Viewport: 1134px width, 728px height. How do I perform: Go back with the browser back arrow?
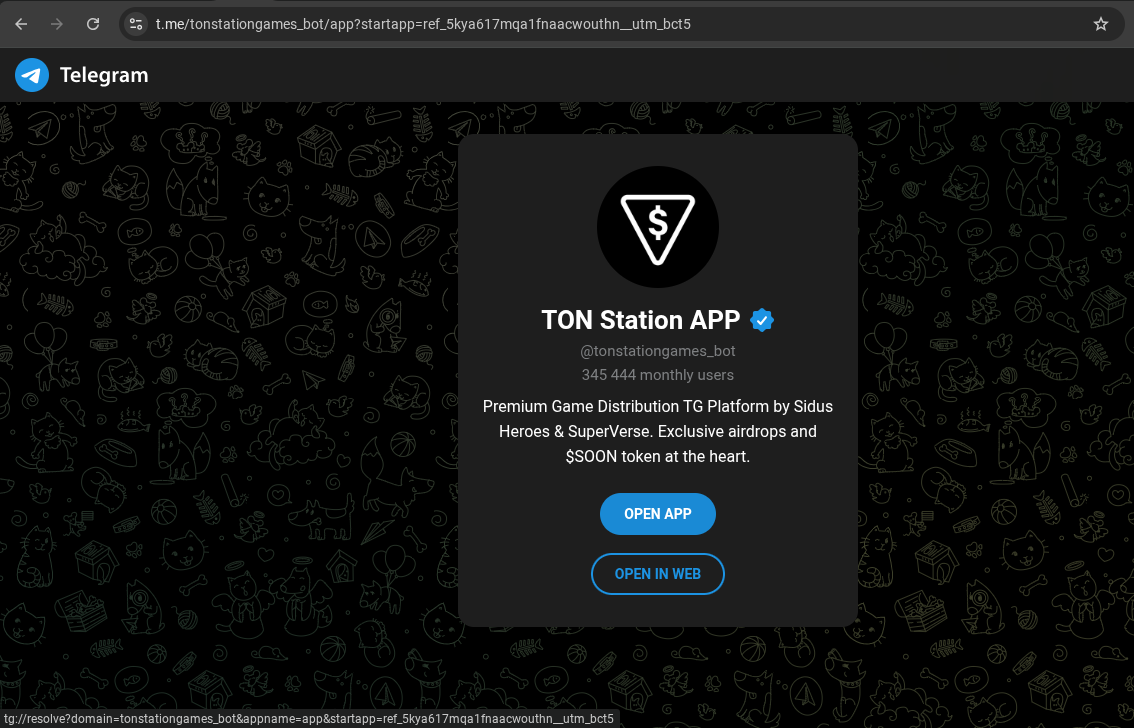click(21, 24)
